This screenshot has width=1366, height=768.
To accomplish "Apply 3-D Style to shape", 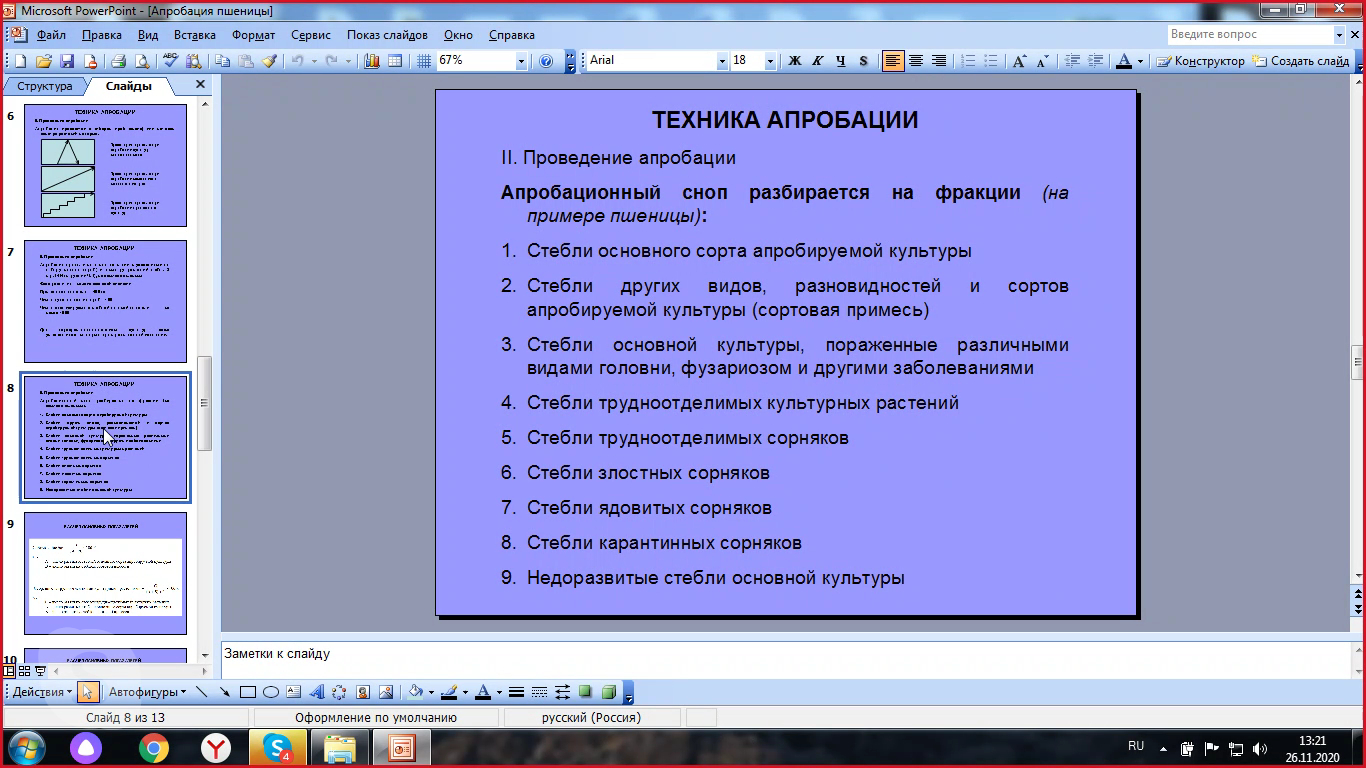I will [608, 692].
